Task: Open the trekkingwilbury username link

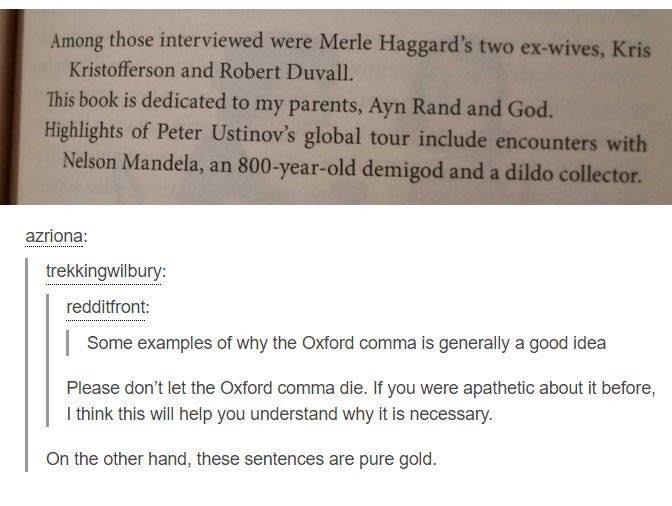Action: (x=106, y=271)
